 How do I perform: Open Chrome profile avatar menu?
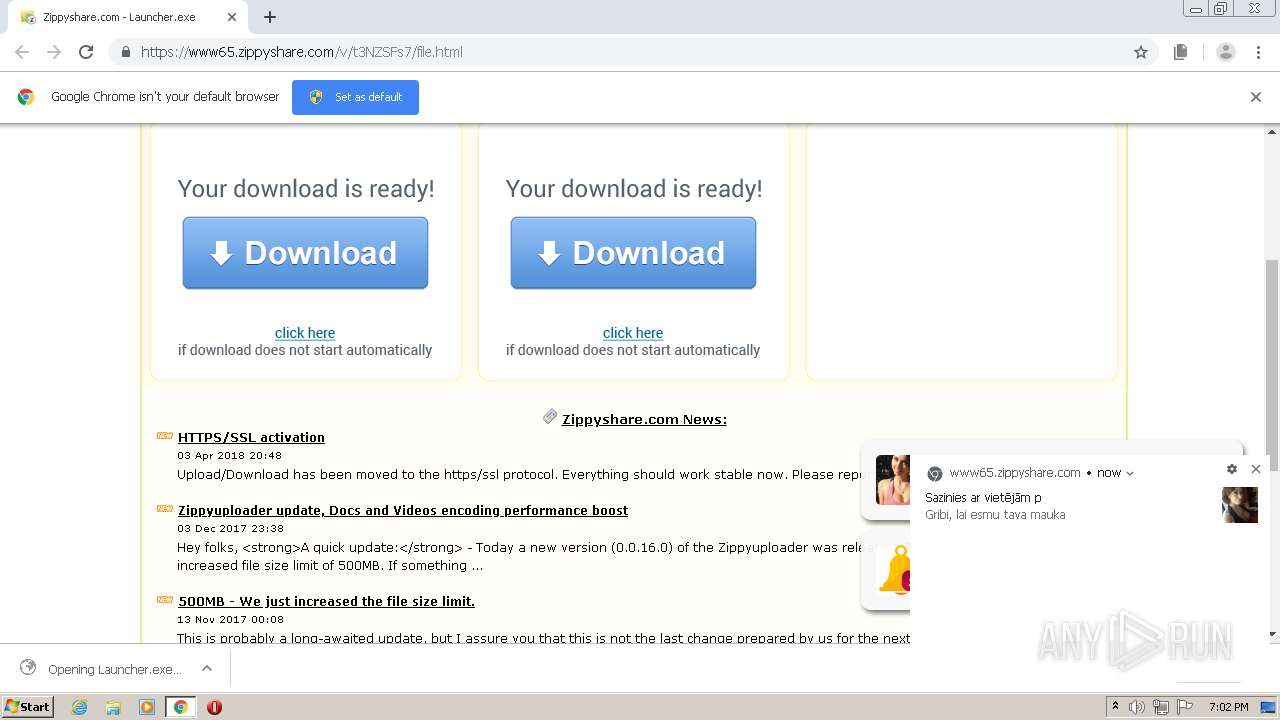point(1226,52)
